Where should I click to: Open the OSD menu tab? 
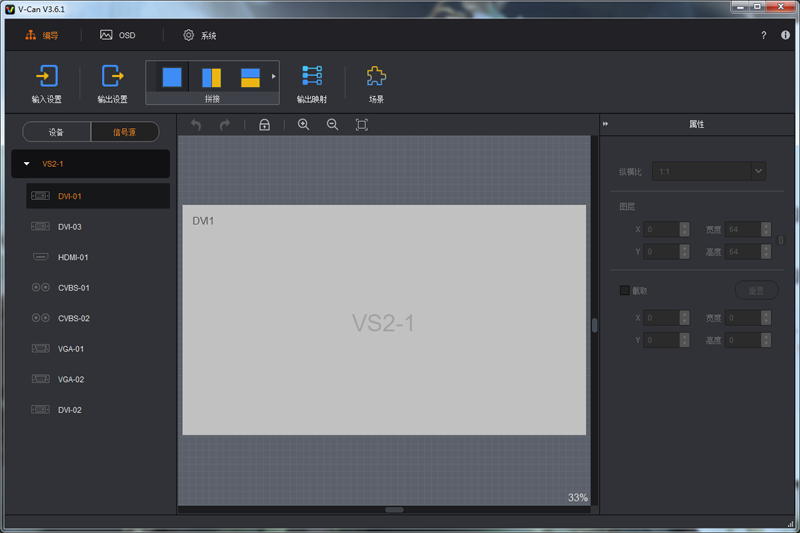click(x=118, y=35)
